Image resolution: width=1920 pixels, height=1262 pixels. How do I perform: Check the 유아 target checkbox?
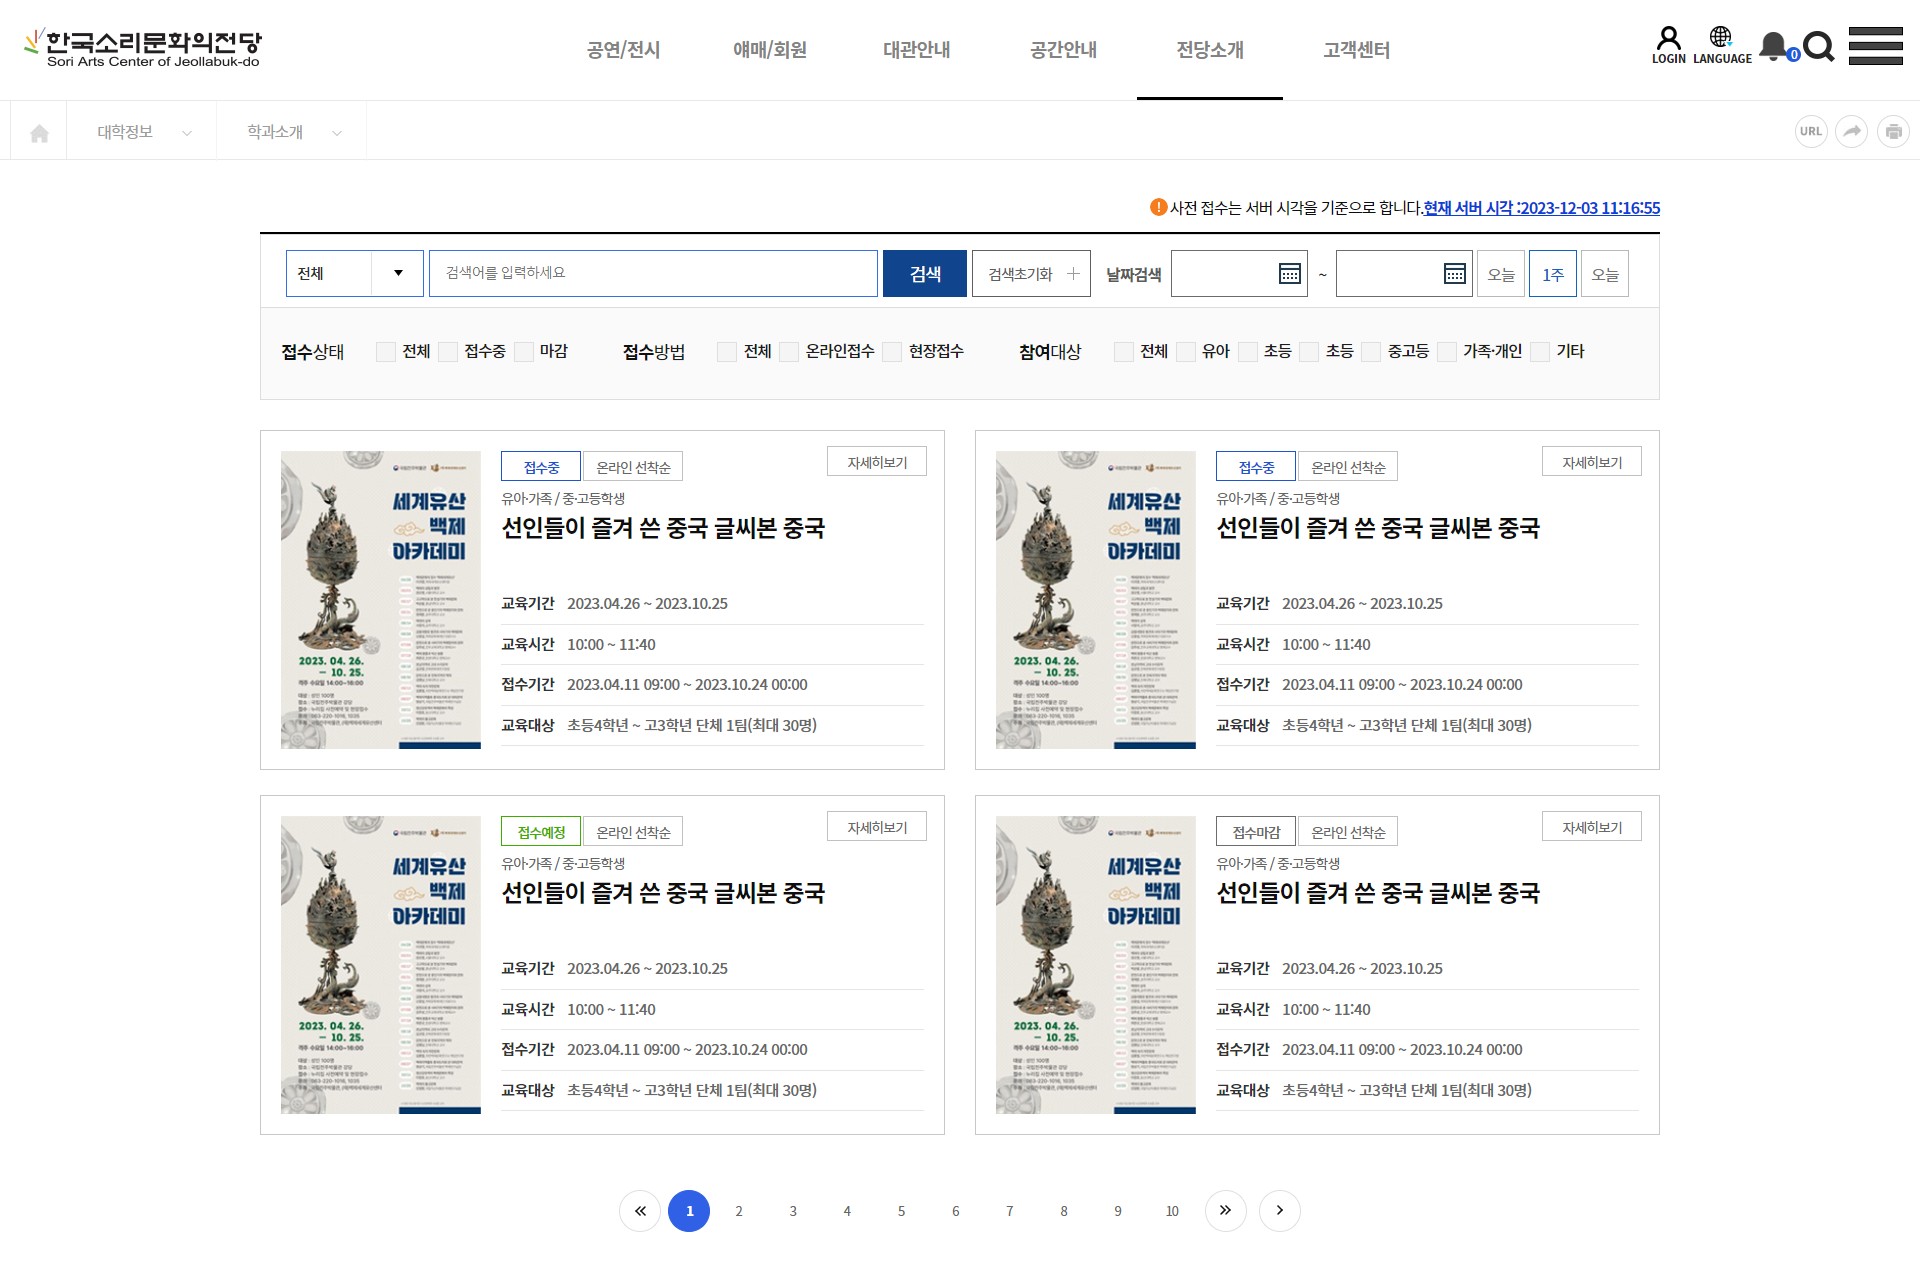pyautogui.click(x=1187, y=352)
